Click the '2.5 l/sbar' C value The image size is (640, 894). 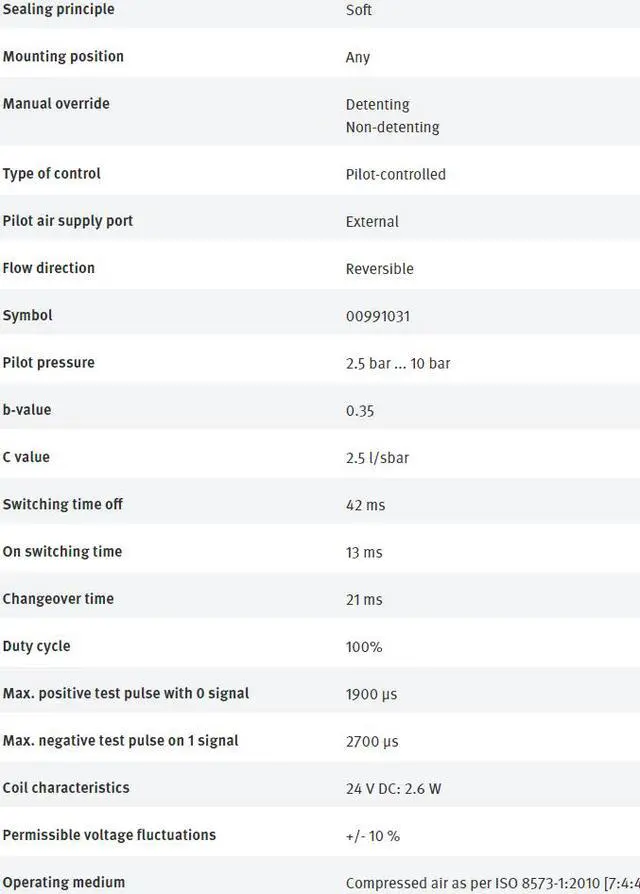(377, 458)
